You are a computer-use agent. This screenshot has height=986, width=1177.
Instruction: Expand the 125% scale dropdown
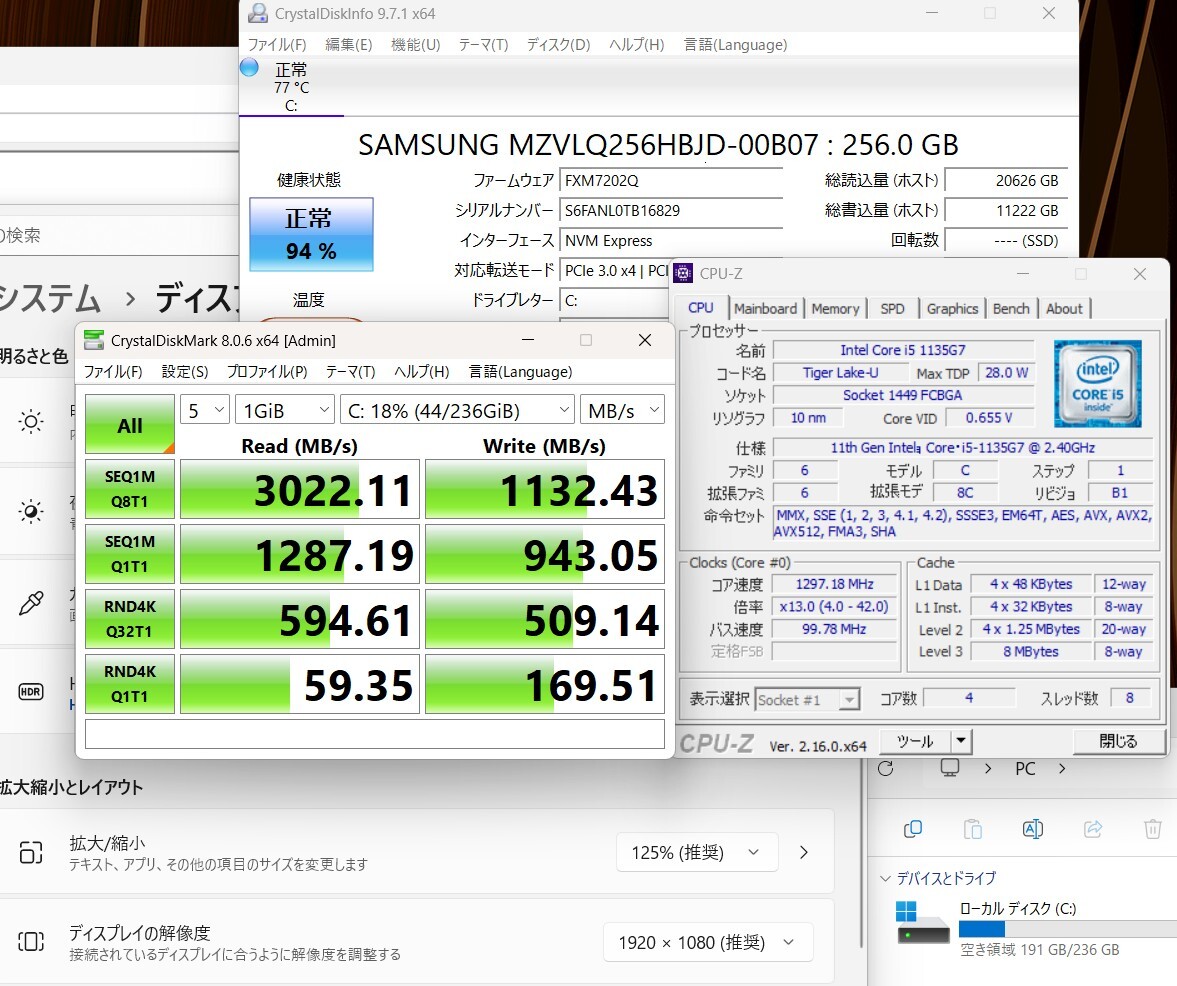697,852
